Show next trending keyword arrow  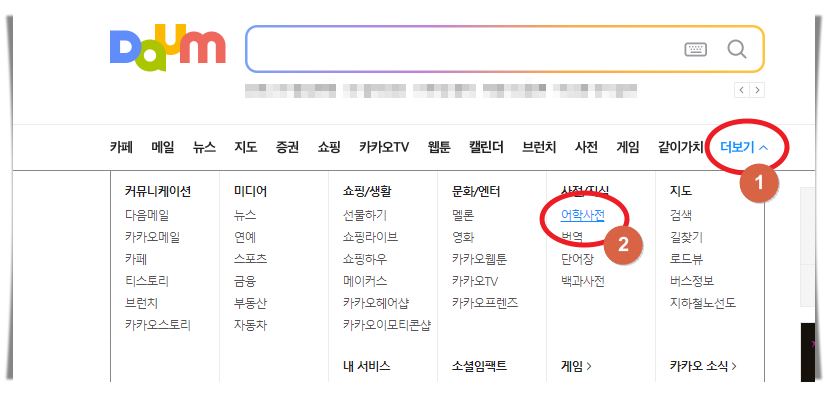[x=757, y=90]
